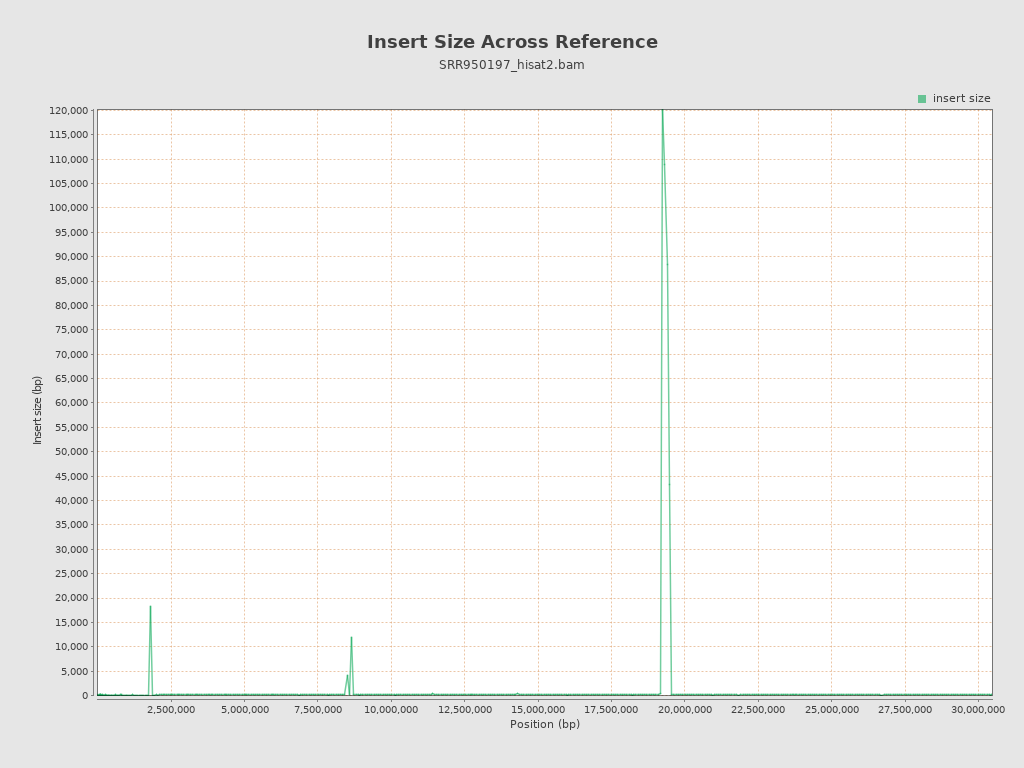This screenshot has height=768, width=1024.
Task: Click the small 4,000 bp peak near 8.5M
Action: [x=347, y=683]
